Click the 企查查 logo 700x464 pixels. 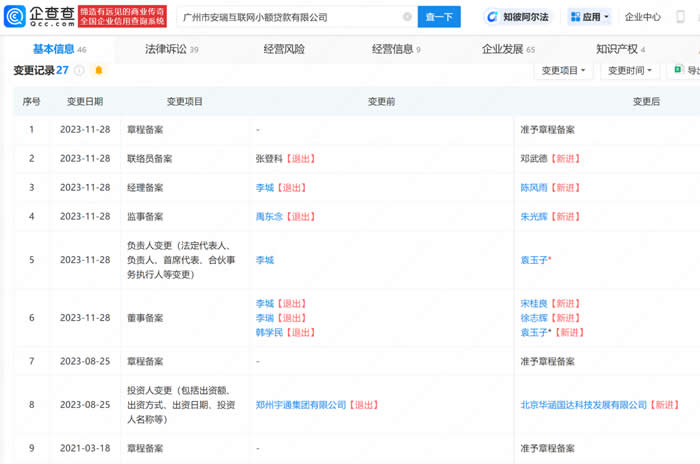click(40, 16)
